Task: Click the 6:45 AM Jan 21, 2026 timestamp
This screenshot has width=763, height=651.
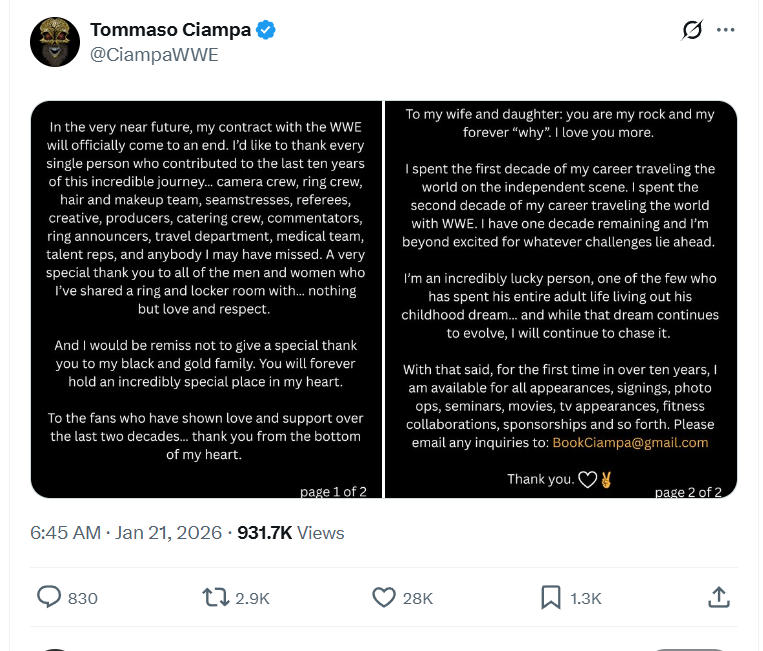Action: tap(126, 533)
